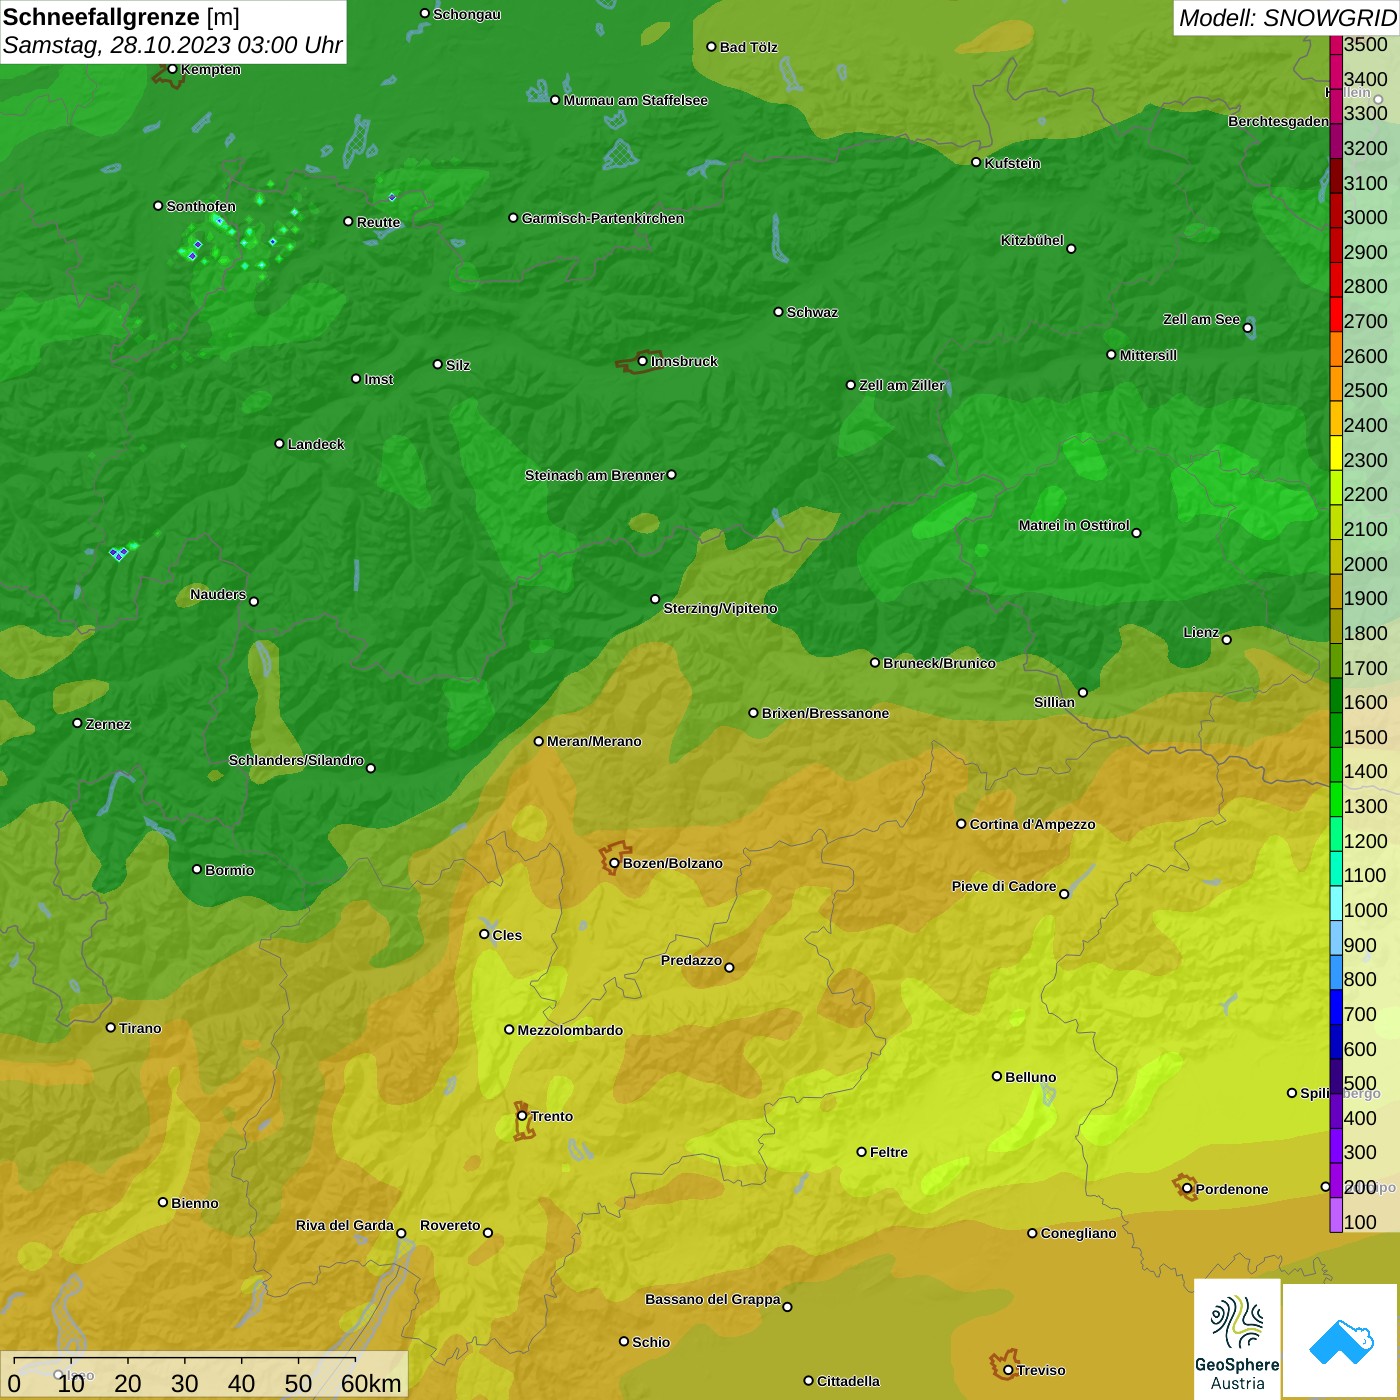Image resolution: width=1400 pixels, height=1400 pixels.
Task: Click the 'Belluno' label
Action: pos(1030,1077)
